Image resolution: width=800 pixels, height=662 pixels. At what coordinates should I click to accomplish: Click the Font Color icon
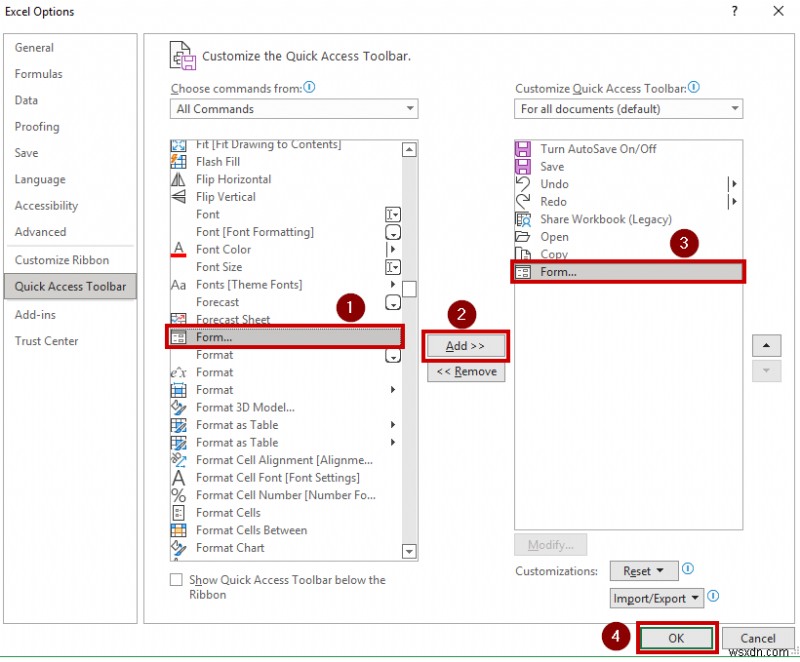click(181, 249)
